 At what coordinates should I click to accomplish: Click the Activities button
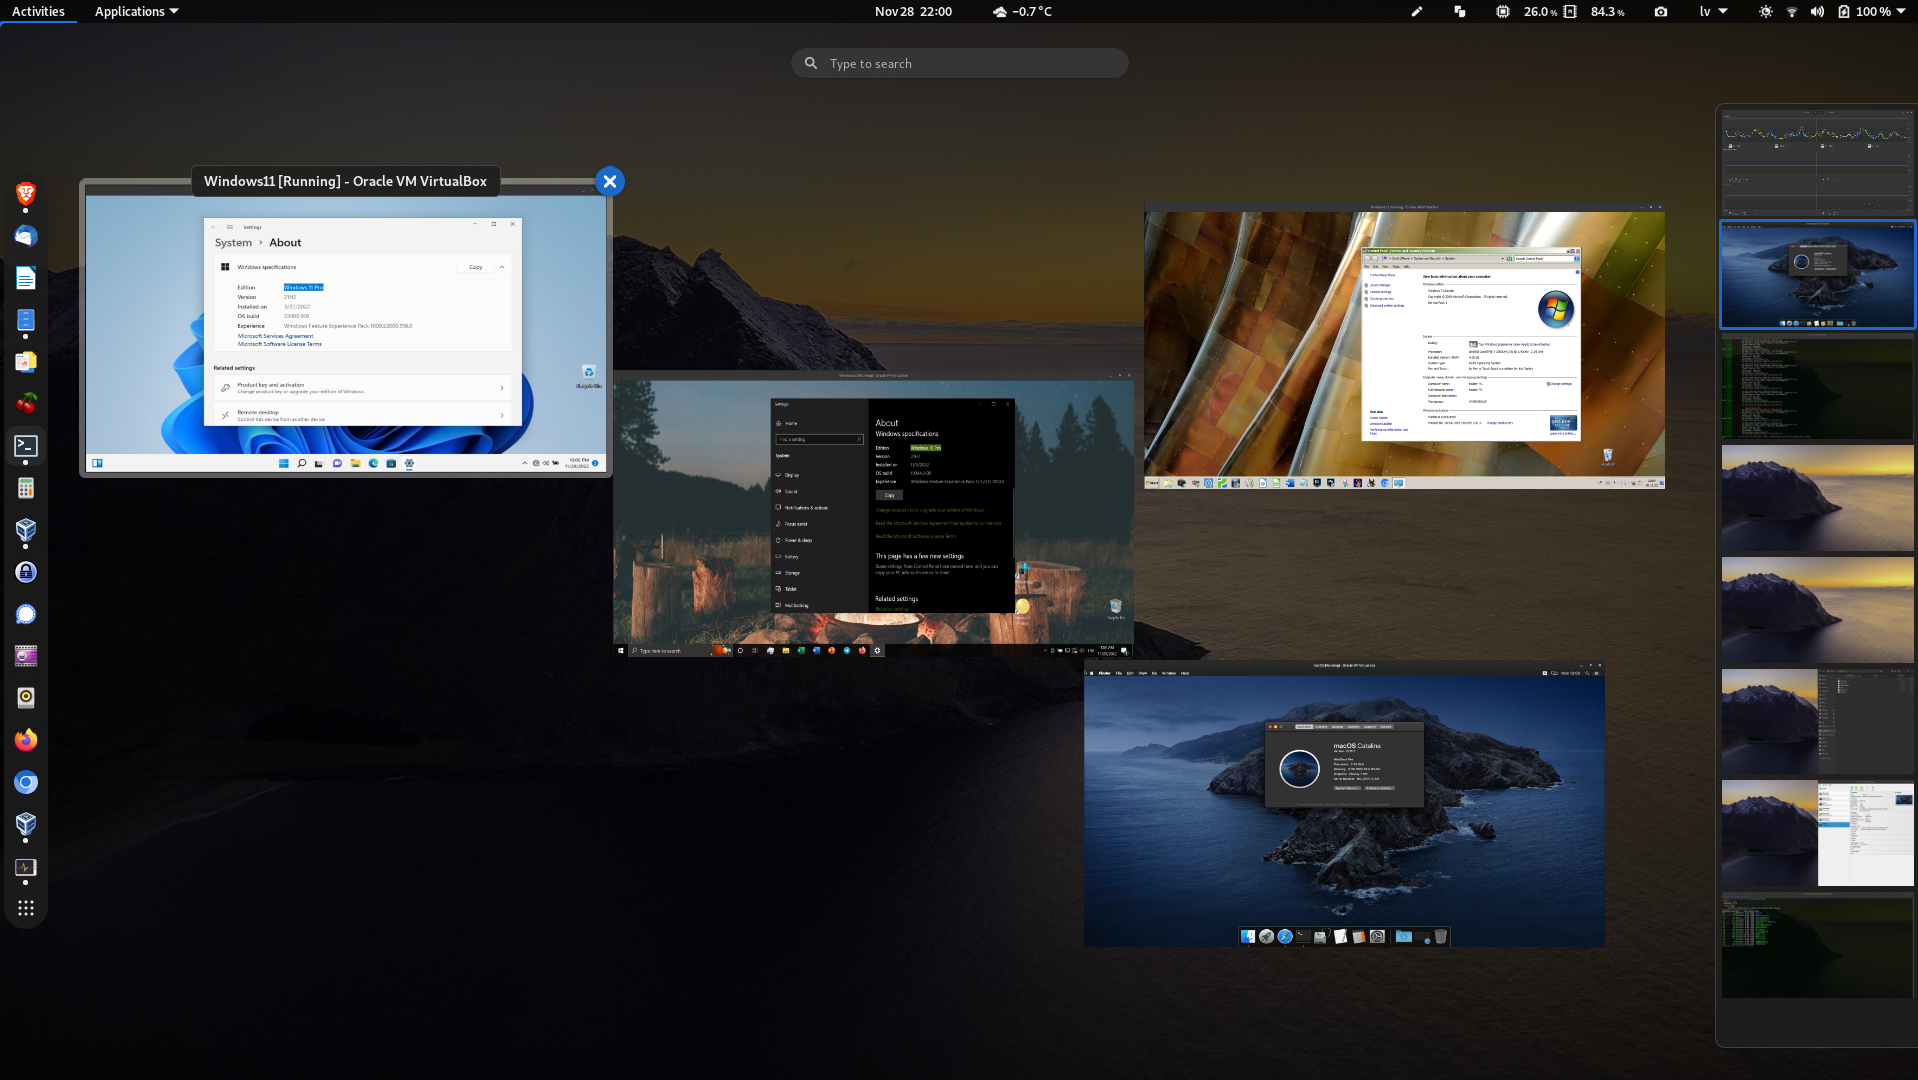click(38, 12)
